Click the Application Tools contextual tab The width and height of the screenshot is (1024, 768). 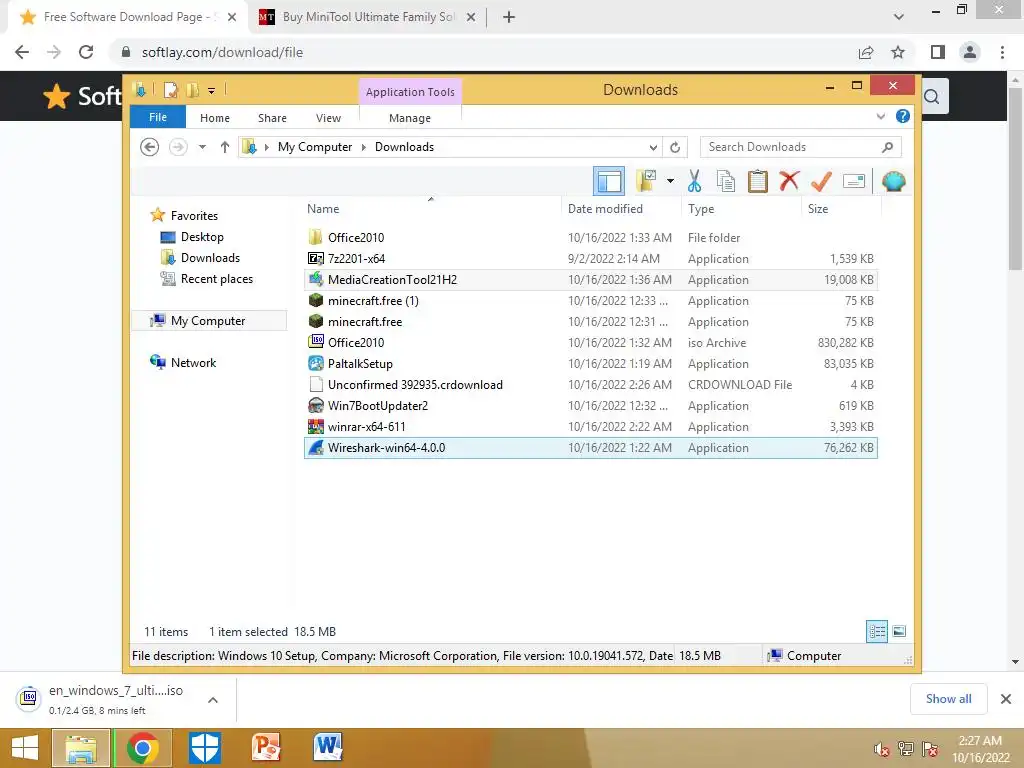click(x=410, y=91)
